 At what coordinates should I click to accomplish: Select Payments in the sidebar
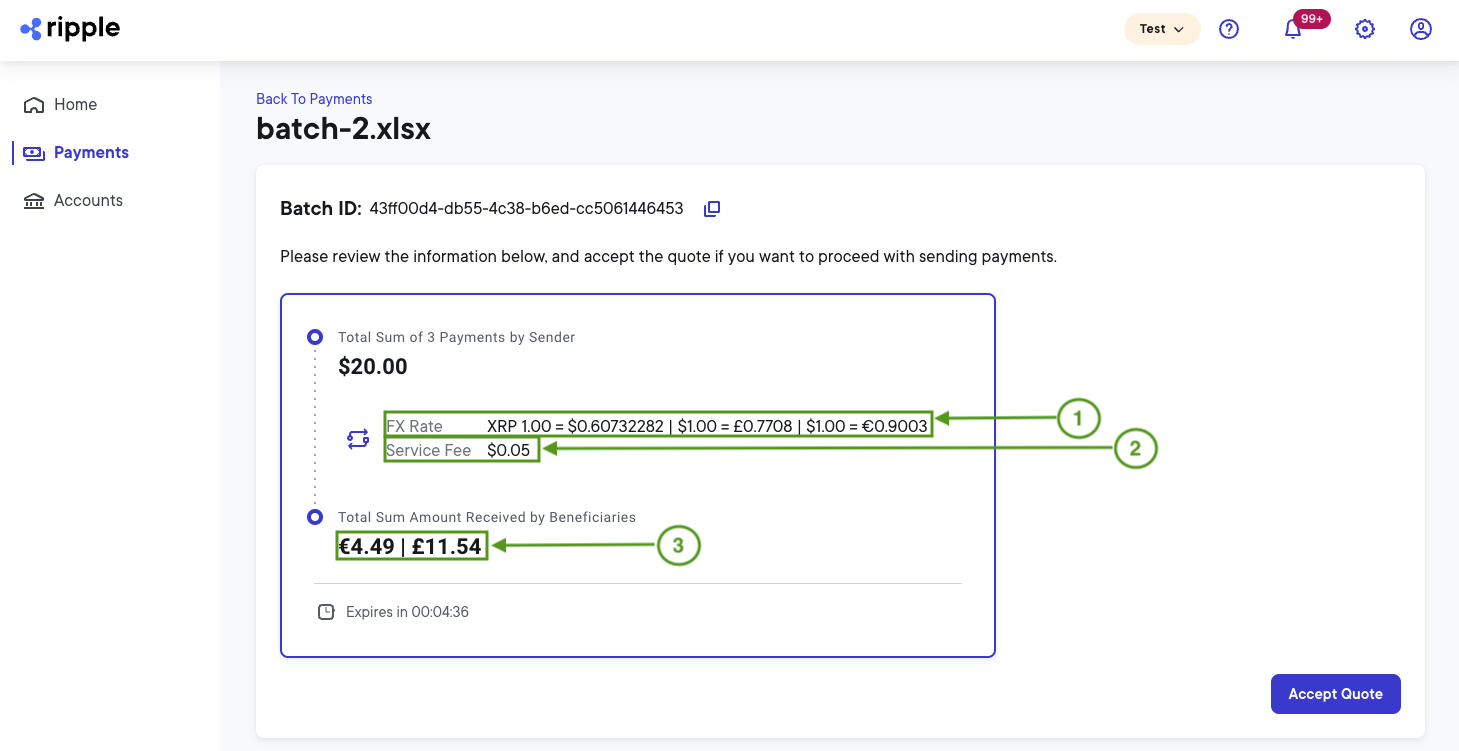pyautogui.click(x=90, y=152)
